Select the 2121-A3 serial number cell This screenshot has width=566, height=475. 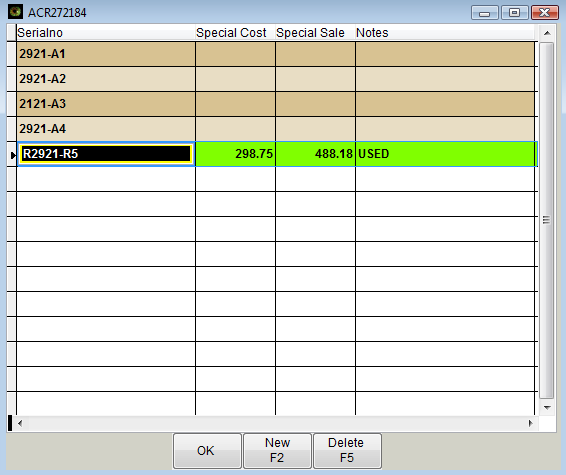click(x=106, y=104)
